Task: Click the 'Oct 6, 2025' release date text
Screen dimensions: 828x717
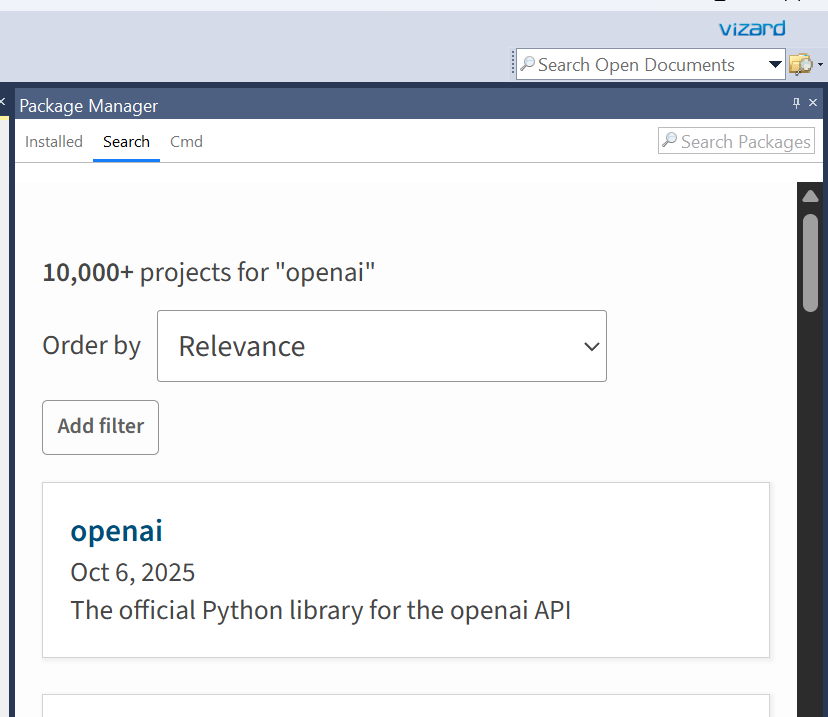Action: [133, 572]
